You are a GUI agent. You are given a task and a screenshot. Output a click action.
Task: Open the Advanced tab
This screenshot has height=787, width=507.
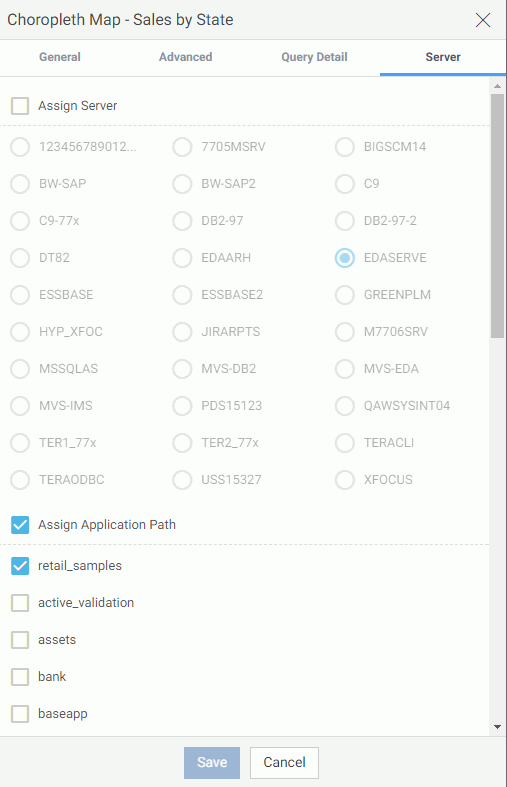tap(186, 57)
